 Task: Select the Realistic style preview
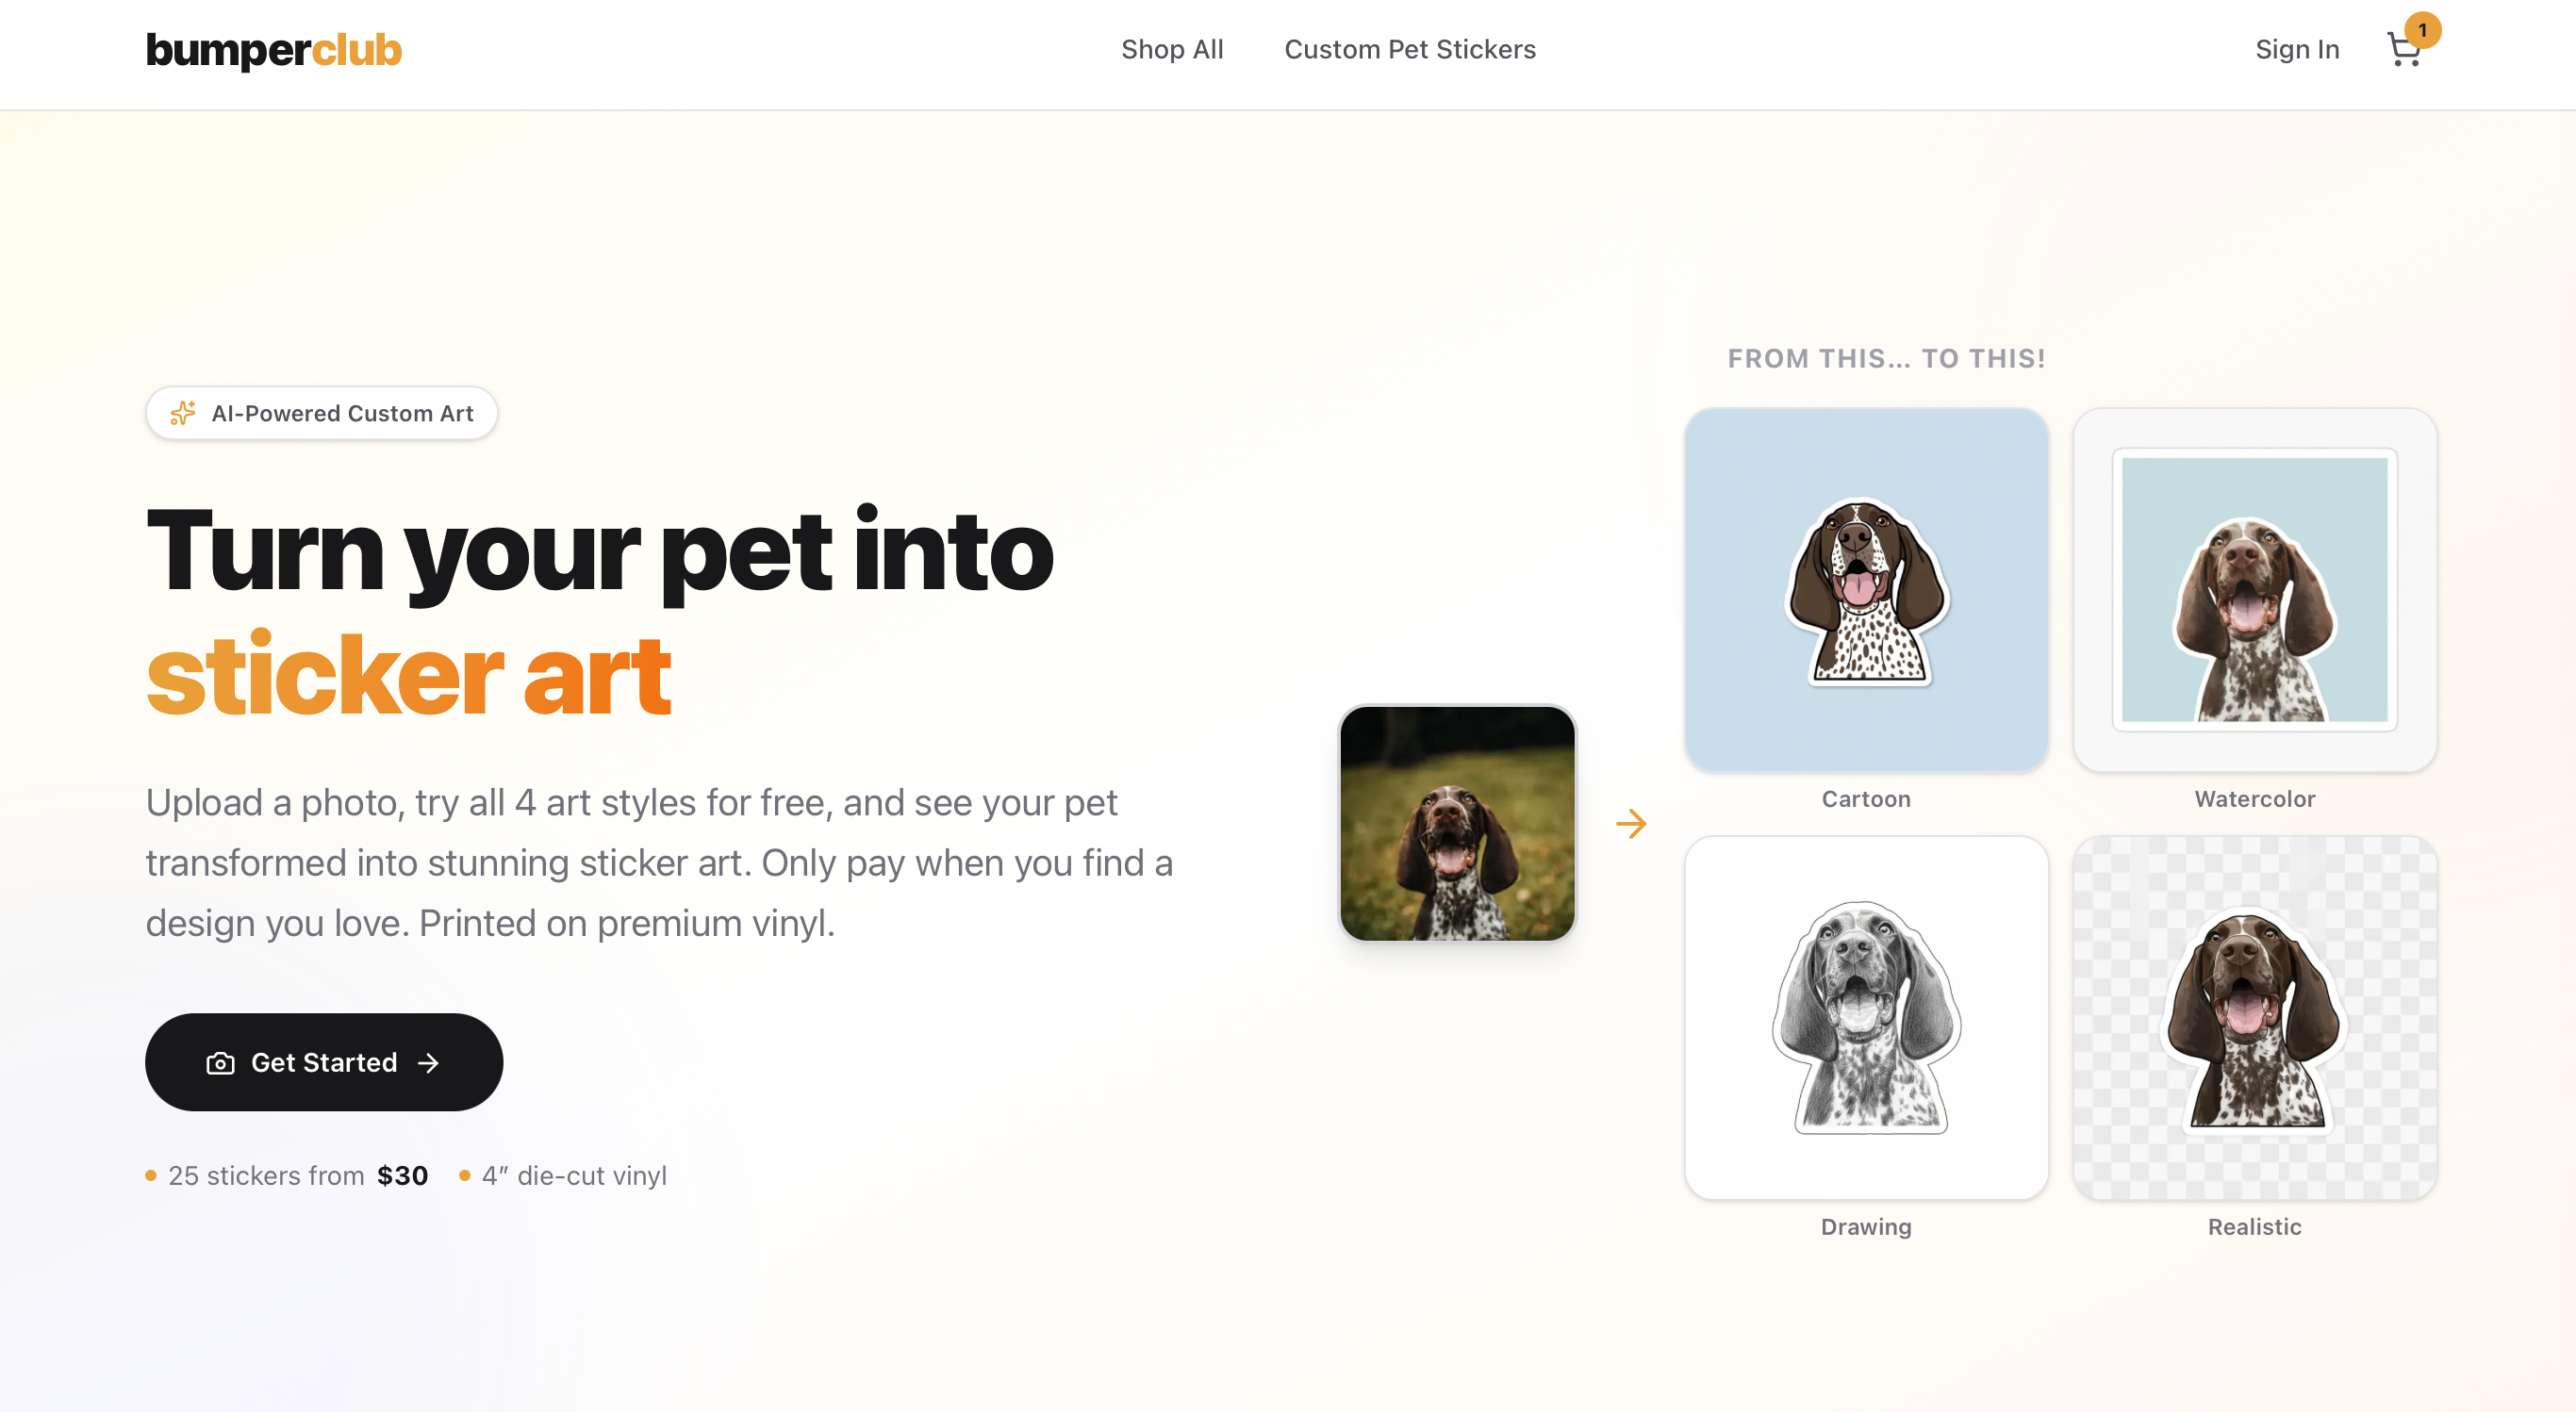click(2255, 1018)
